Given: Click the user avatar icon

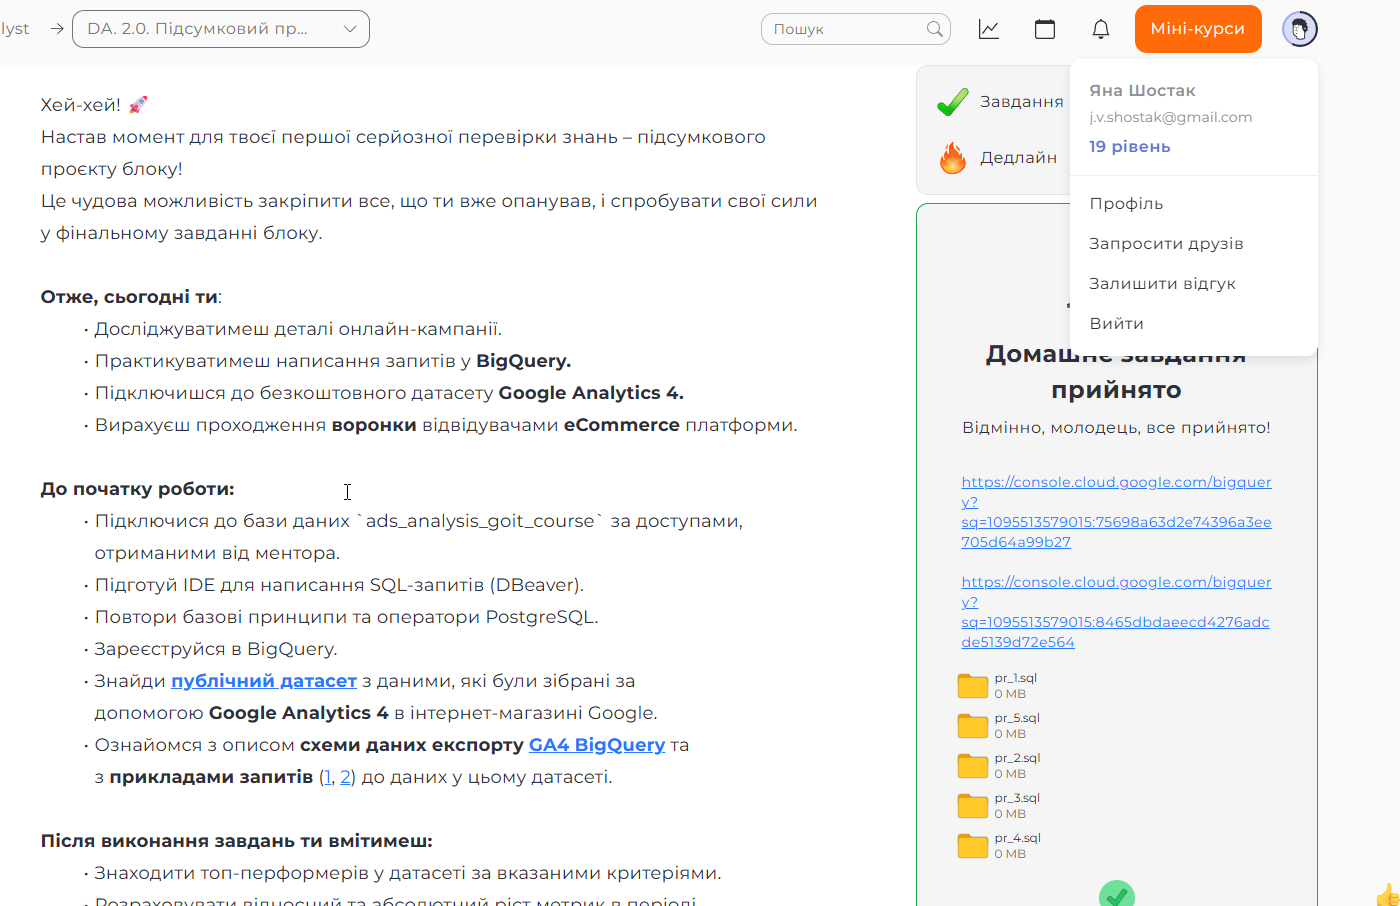Looking at the screenshot, I should [1300, 29].
